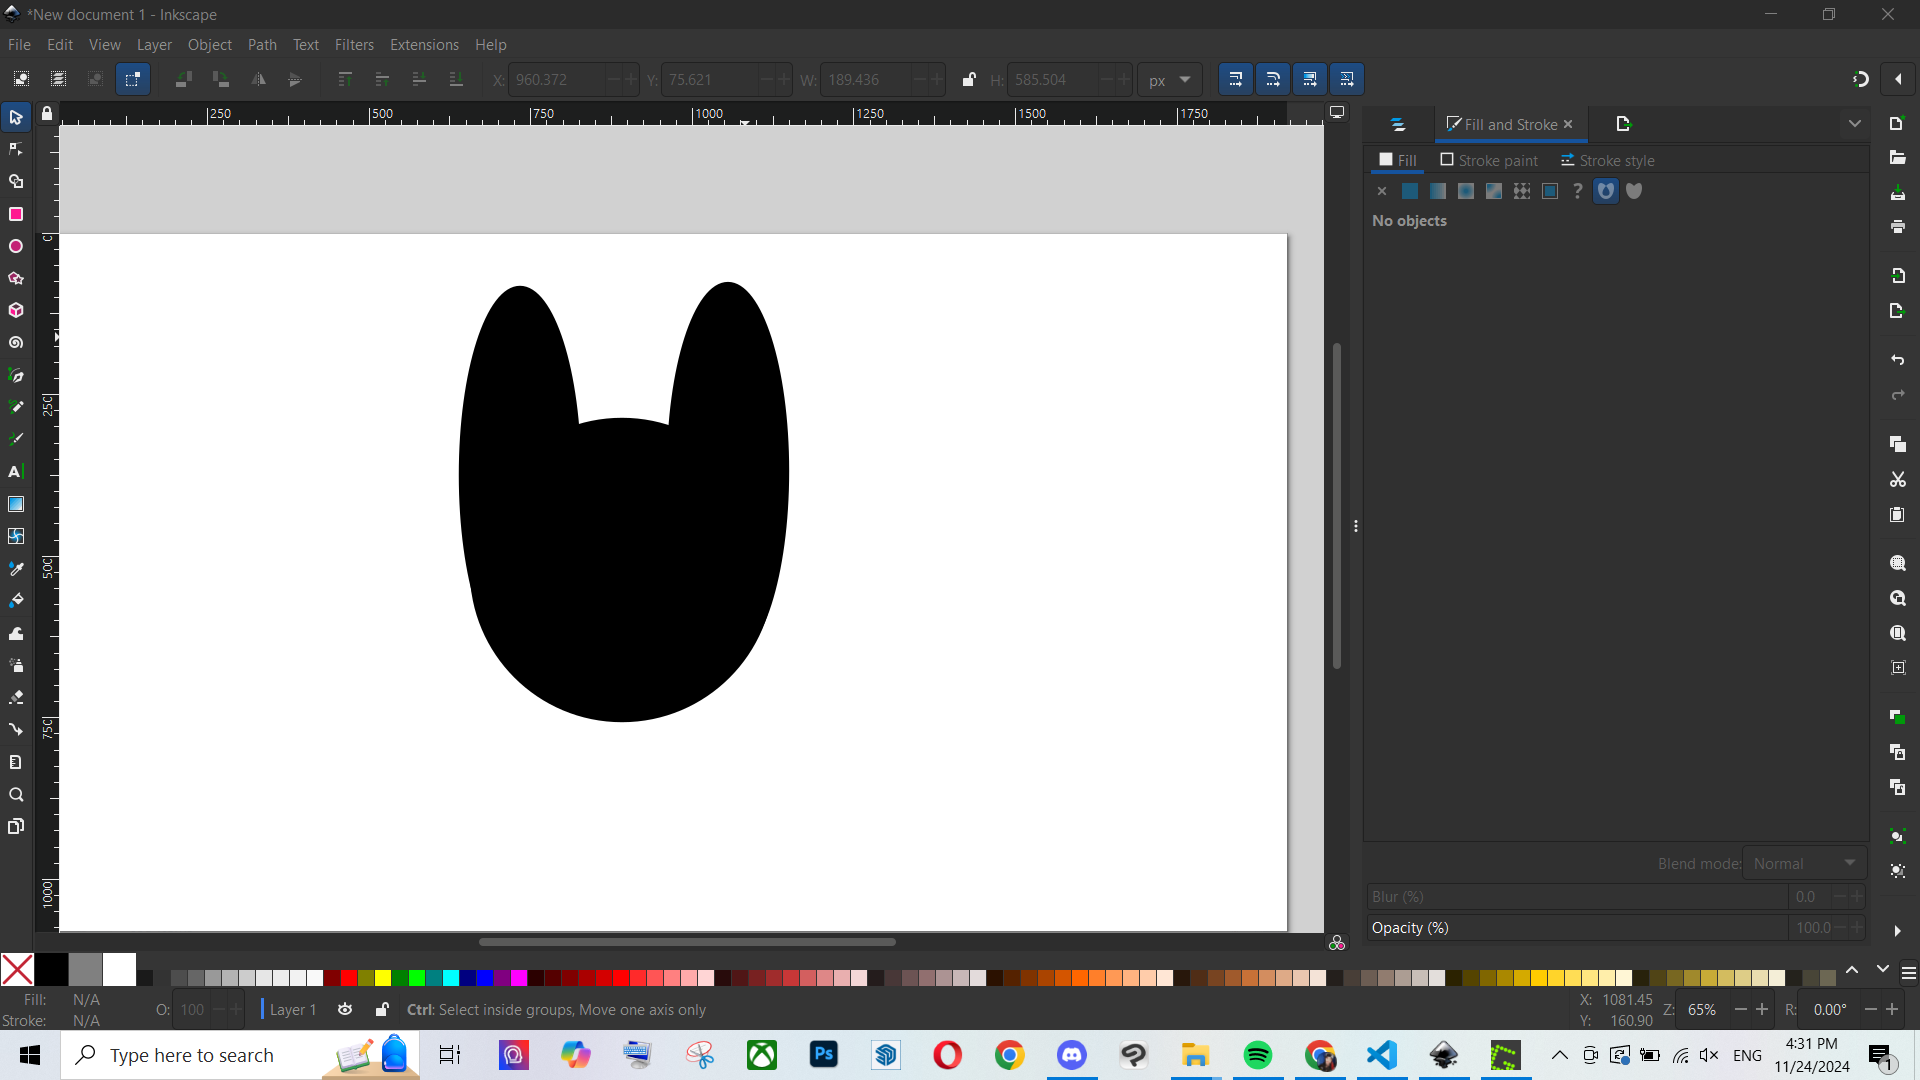
Task: Toggle move patterns with objects
Action: click(x=1347, y=79)
